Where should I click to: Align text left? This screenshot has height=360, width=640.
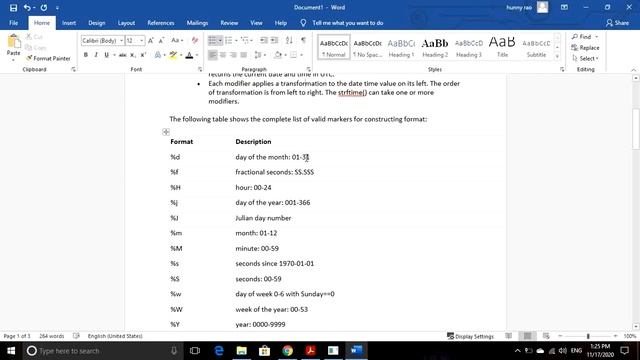(213, 55)
